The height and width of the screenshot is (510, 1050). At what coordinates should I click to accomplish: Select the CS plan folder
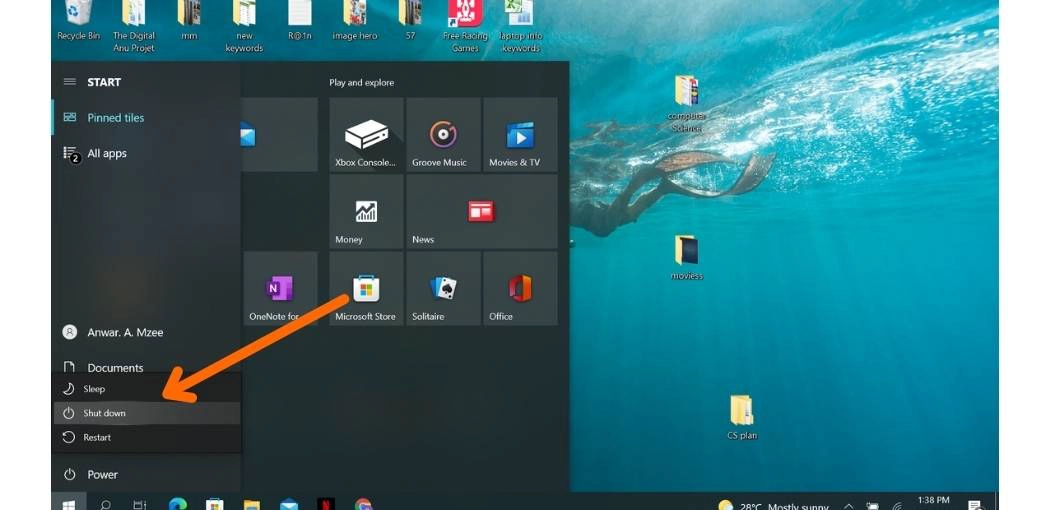741,418
